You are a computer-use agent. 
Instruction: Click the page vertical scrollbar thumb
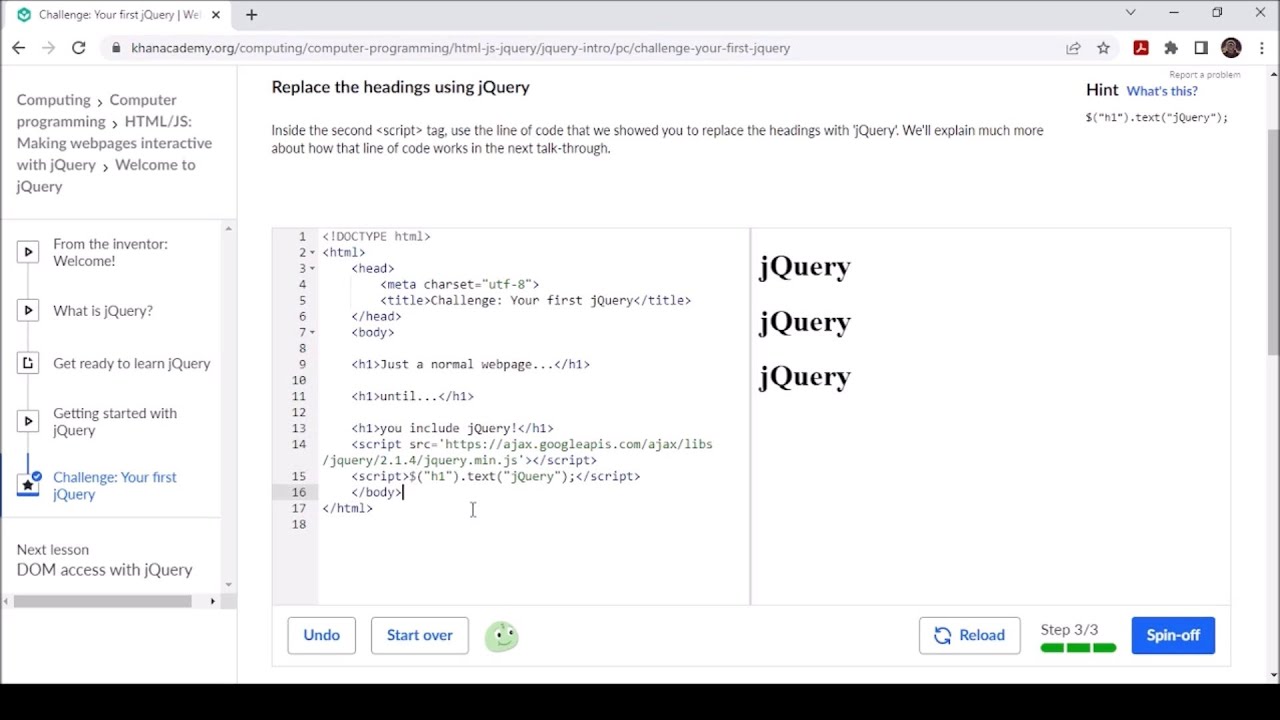coord(1273,241)
